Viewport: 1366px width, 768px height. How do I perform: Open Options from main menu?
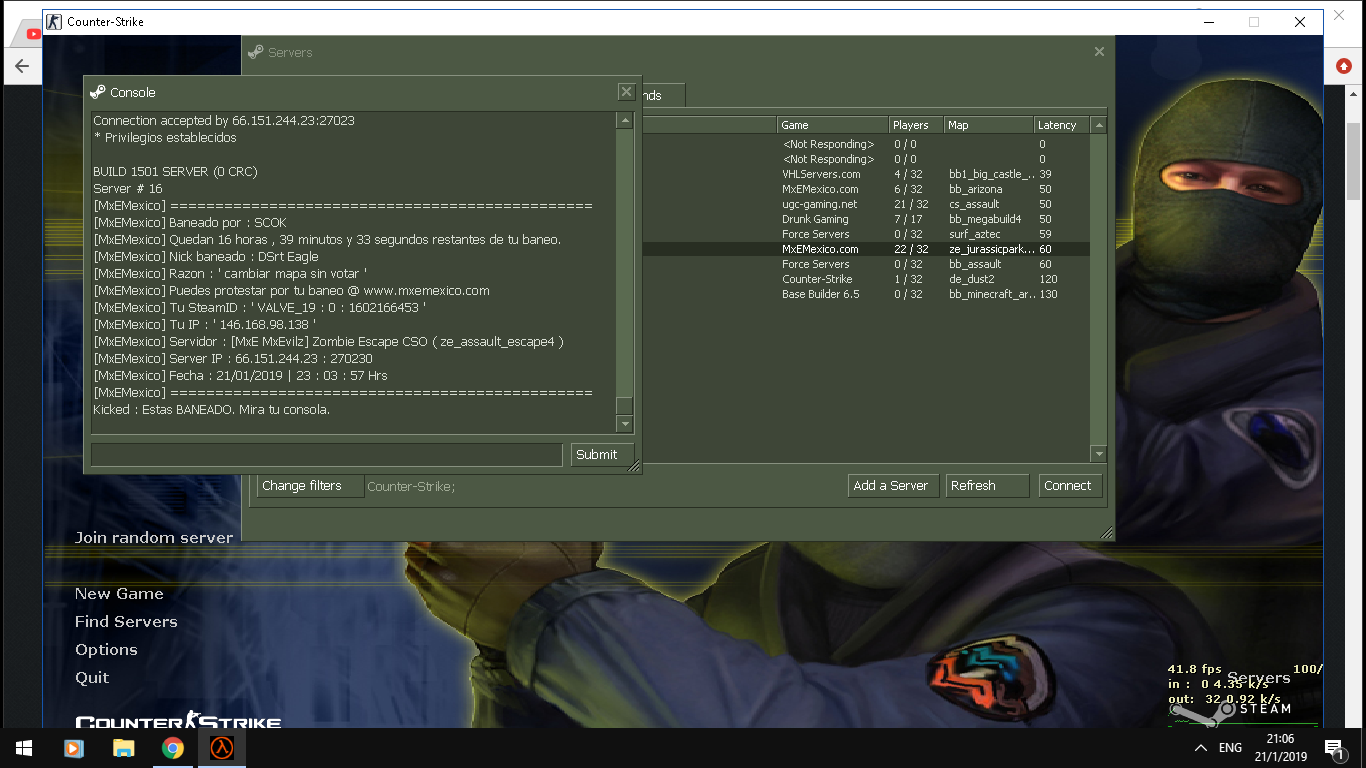pyautogui.click(x=106, y=649)
